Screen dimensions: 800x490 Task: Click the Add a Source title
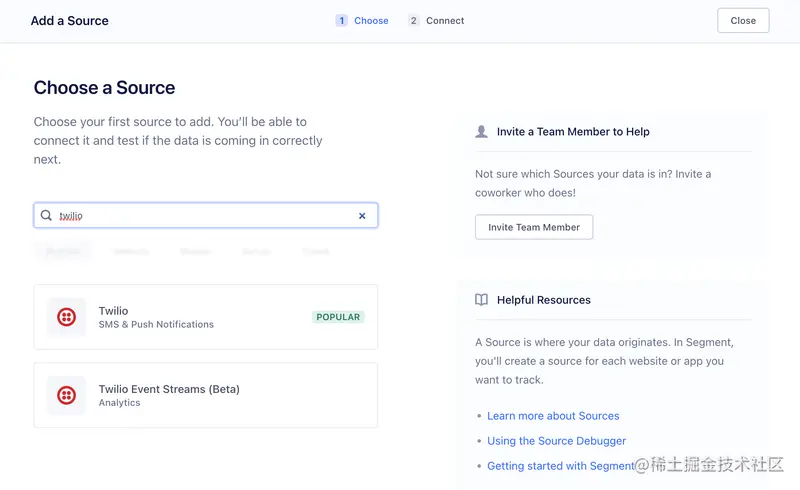(69, 21)
